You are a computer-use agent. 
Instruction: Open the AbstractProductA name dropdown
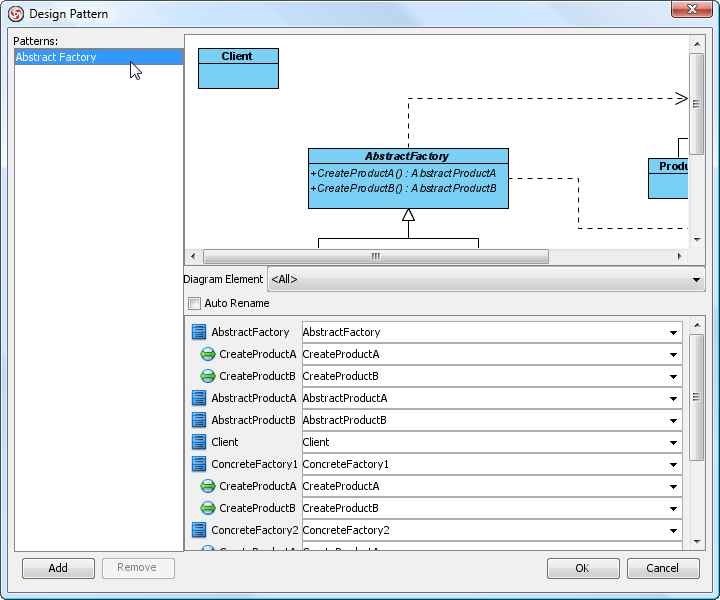673,398
